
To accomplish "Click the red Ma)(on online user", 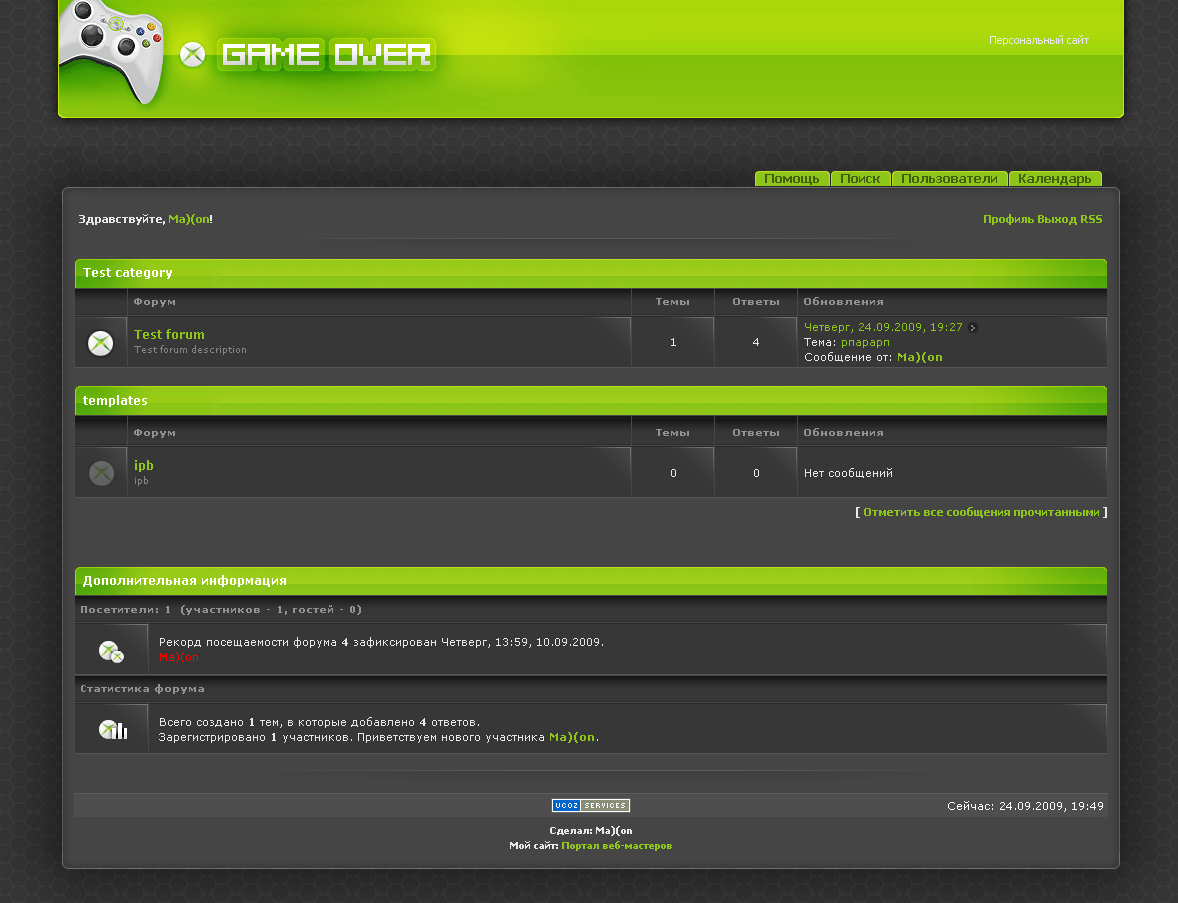I will pos(179,657).
